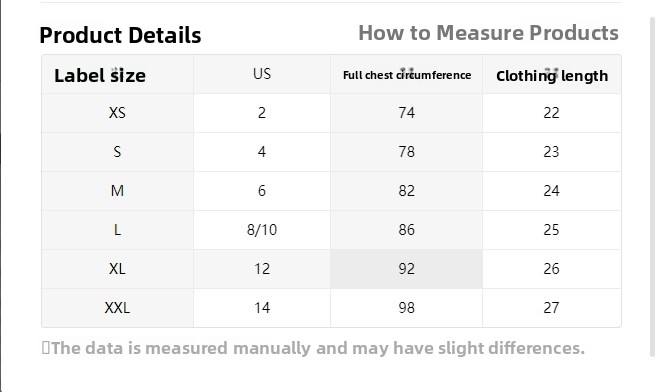Select the XL size row label
This screenshot has width=659, height=392.
[117, 269]
